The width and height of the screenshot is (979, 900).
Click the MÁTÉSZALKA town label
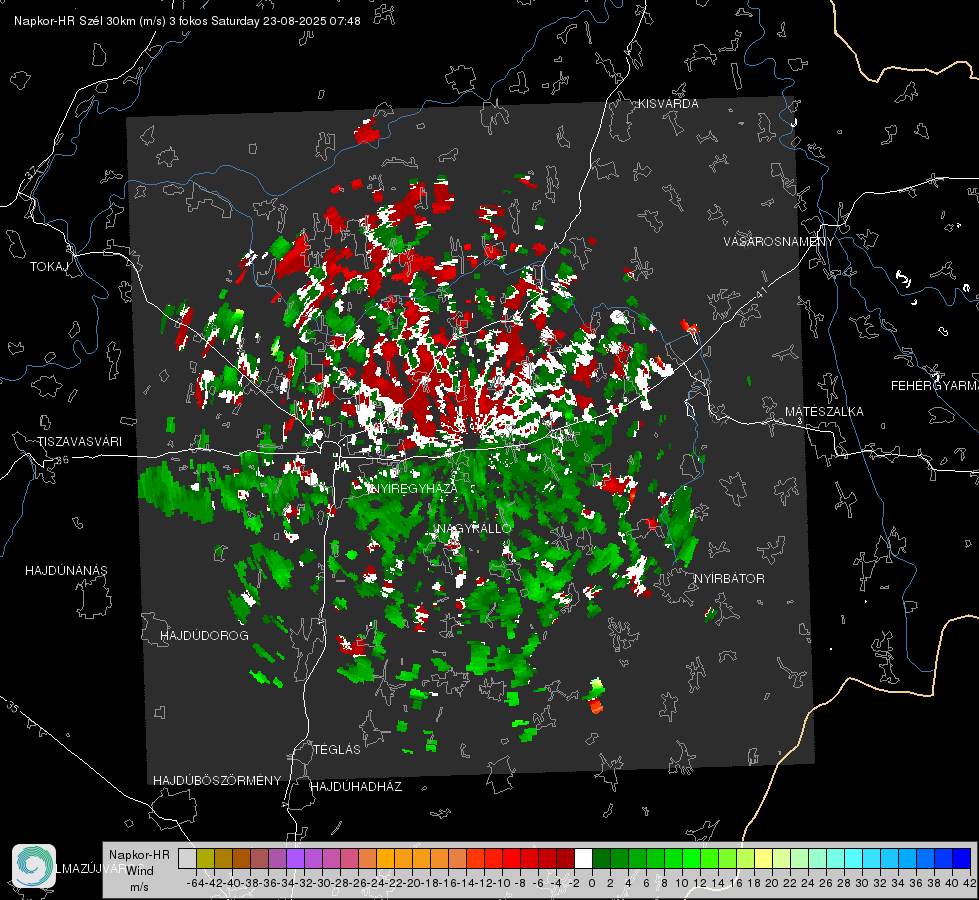(x=824, y=412)
